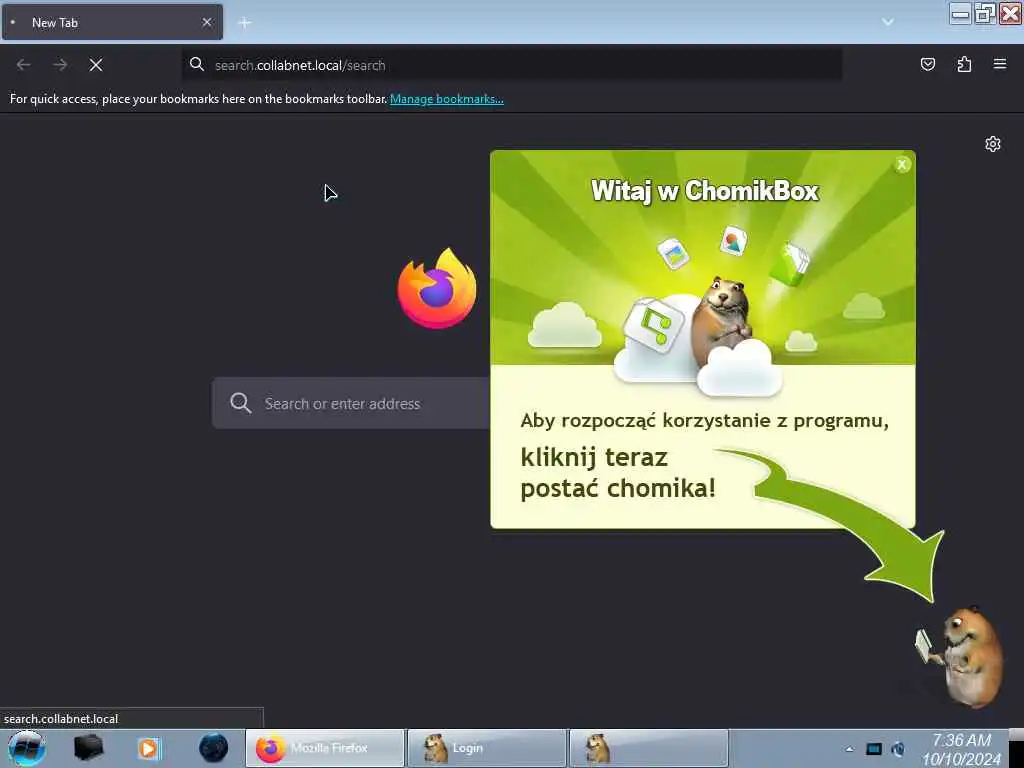Open new tab page settings gear
This screenshot has height=768, width=1024.
(x=993, y=144)
